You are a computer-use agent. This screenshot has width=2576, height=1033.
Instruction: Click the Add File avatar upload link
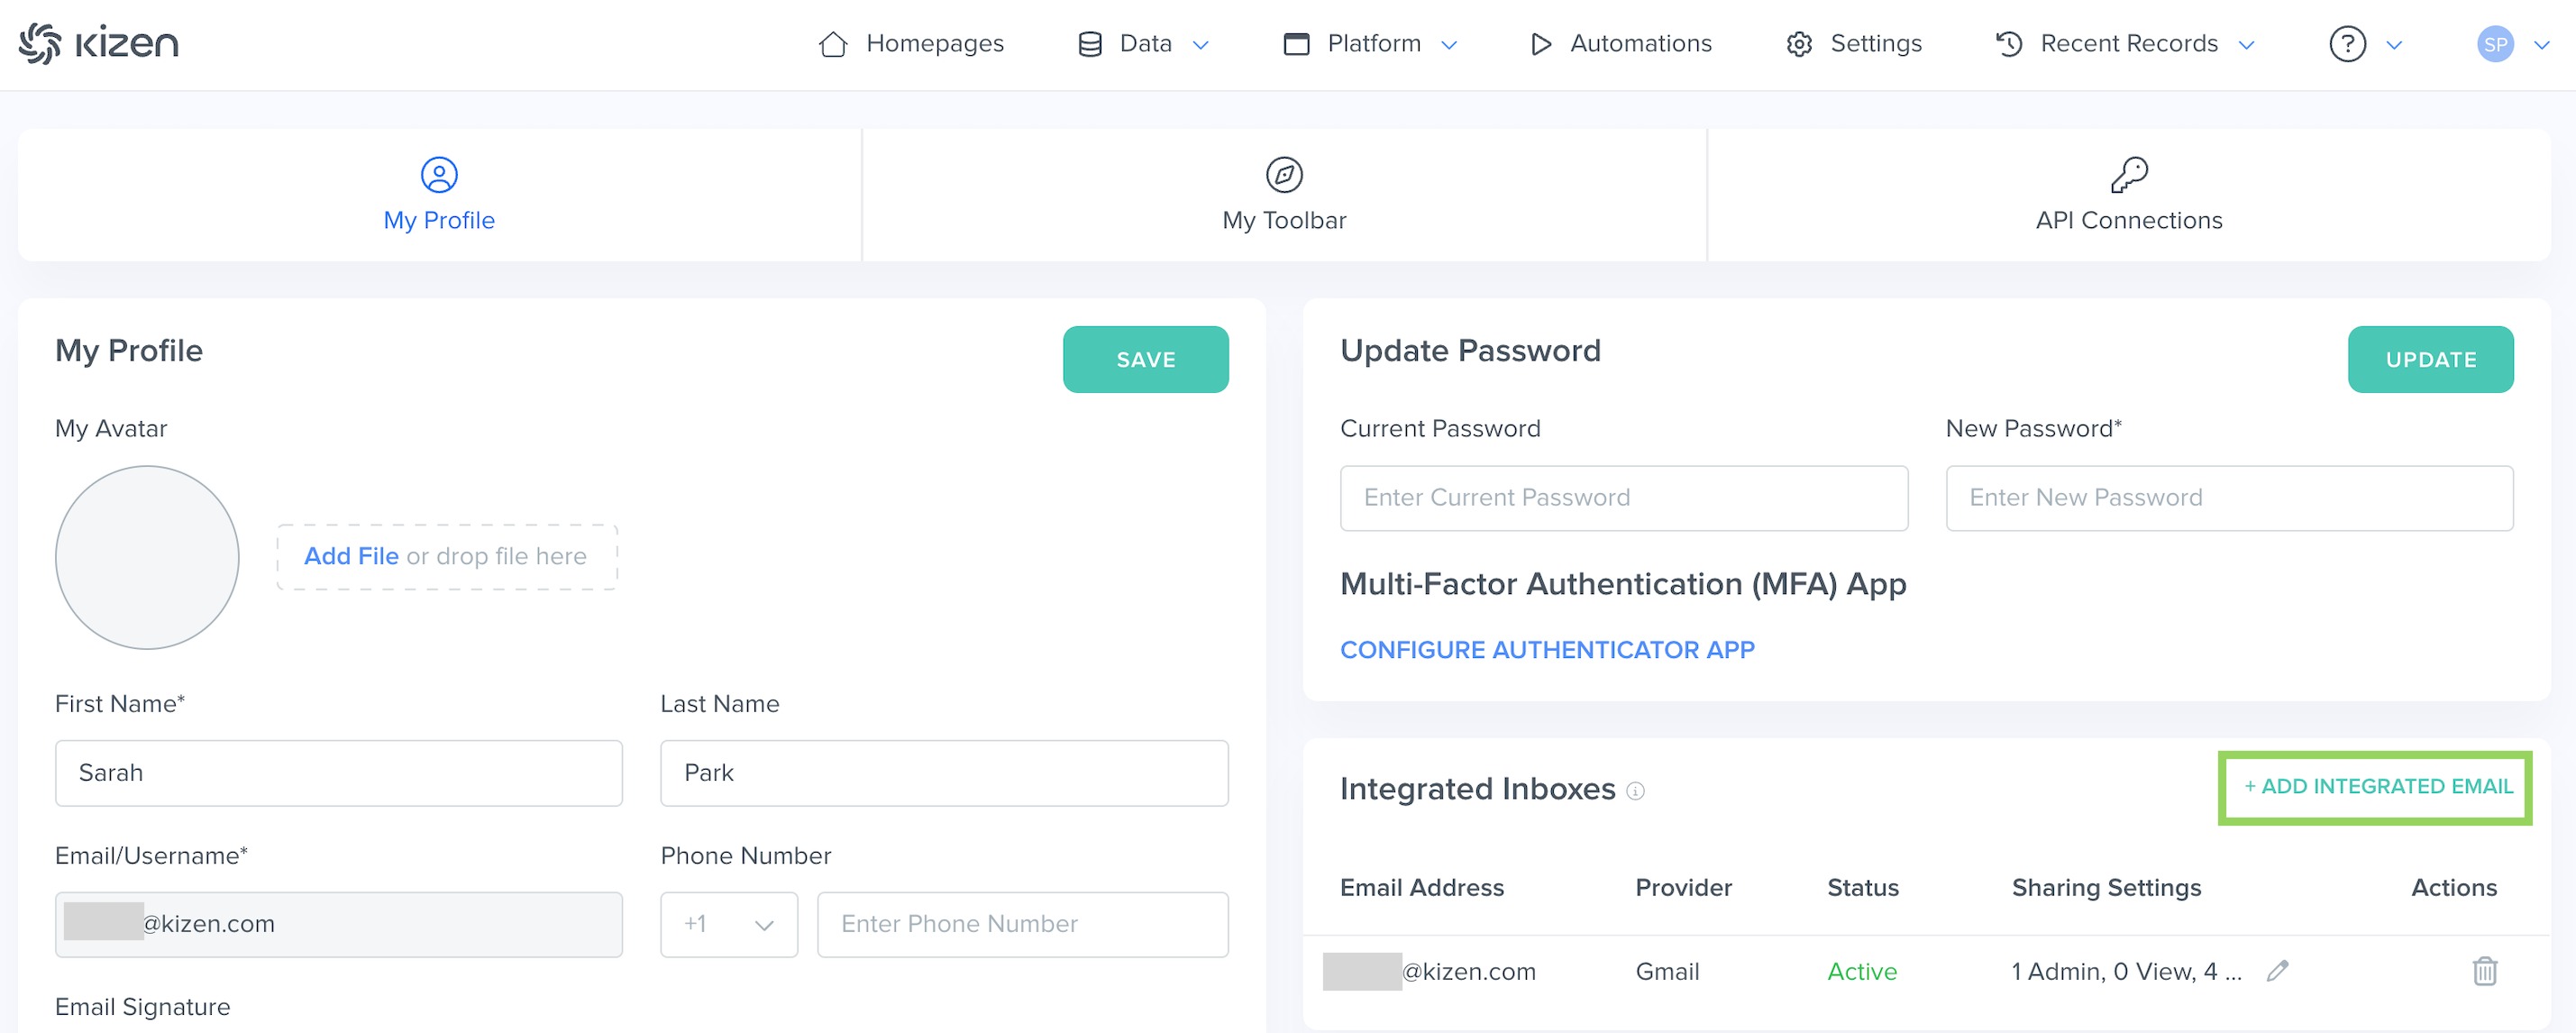tap(351, 556)
